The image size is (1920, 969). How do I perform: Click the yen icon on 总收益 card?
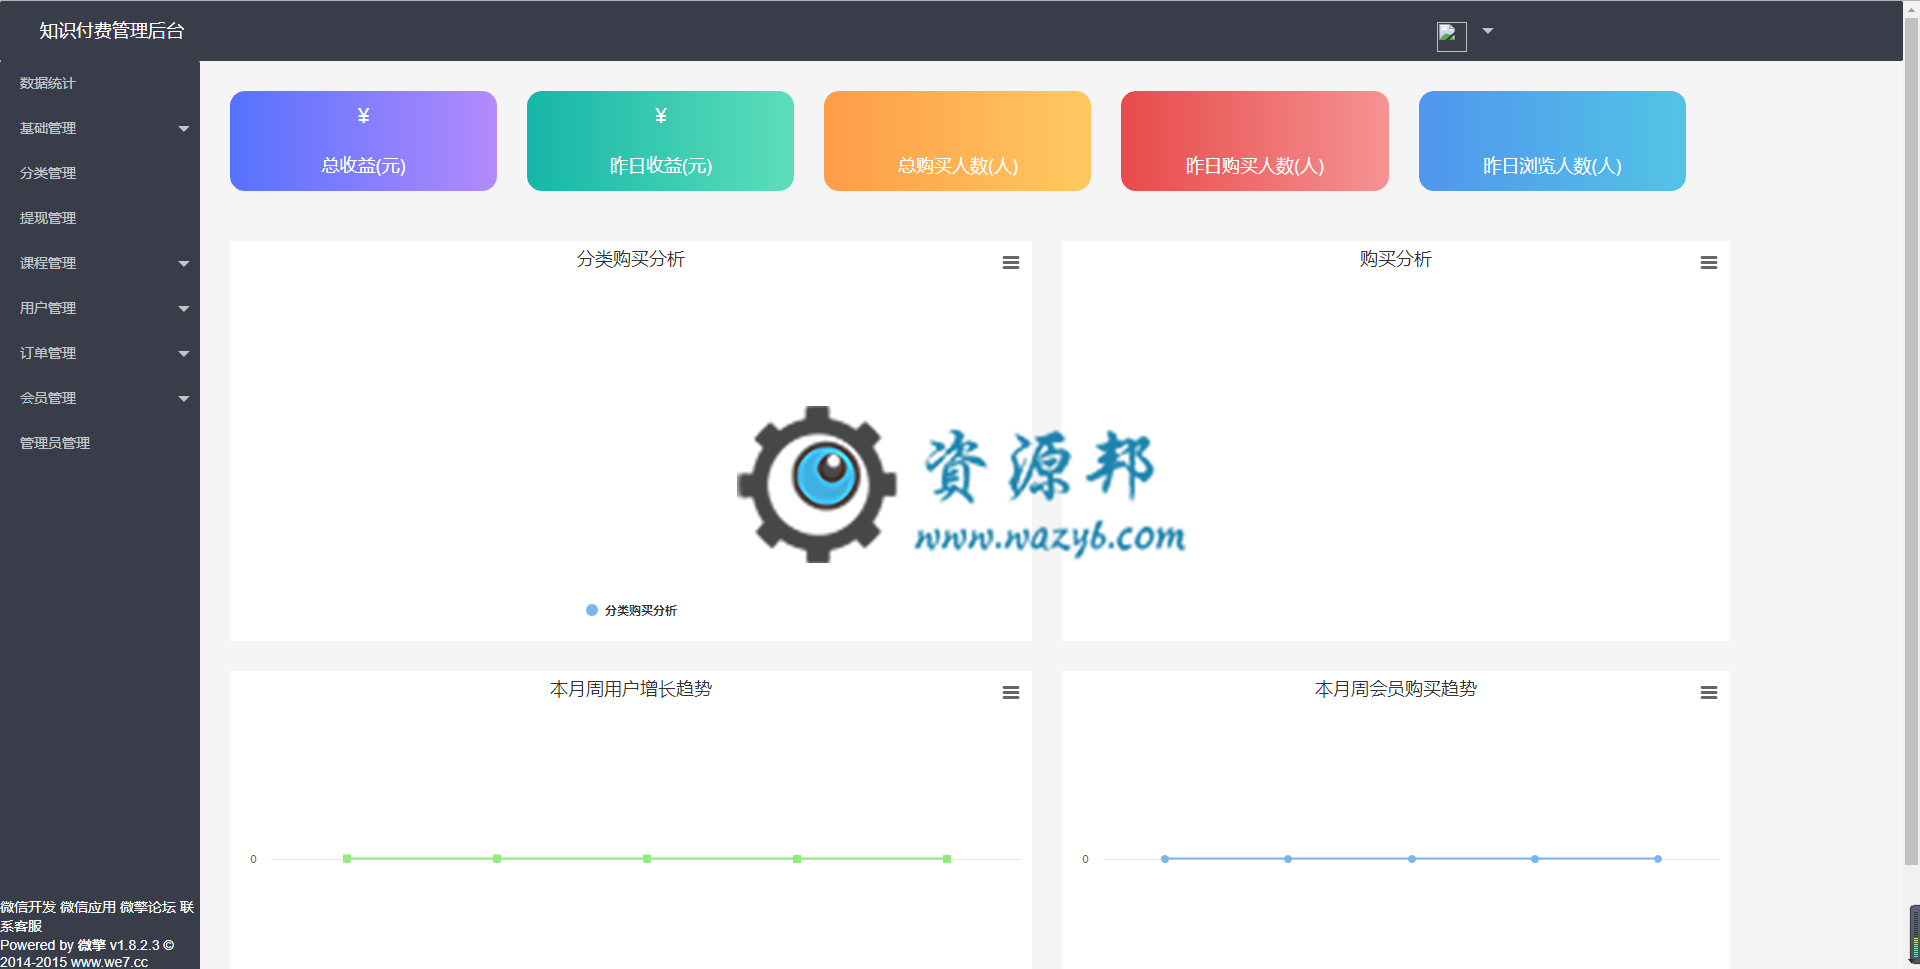tap(364, 116)
